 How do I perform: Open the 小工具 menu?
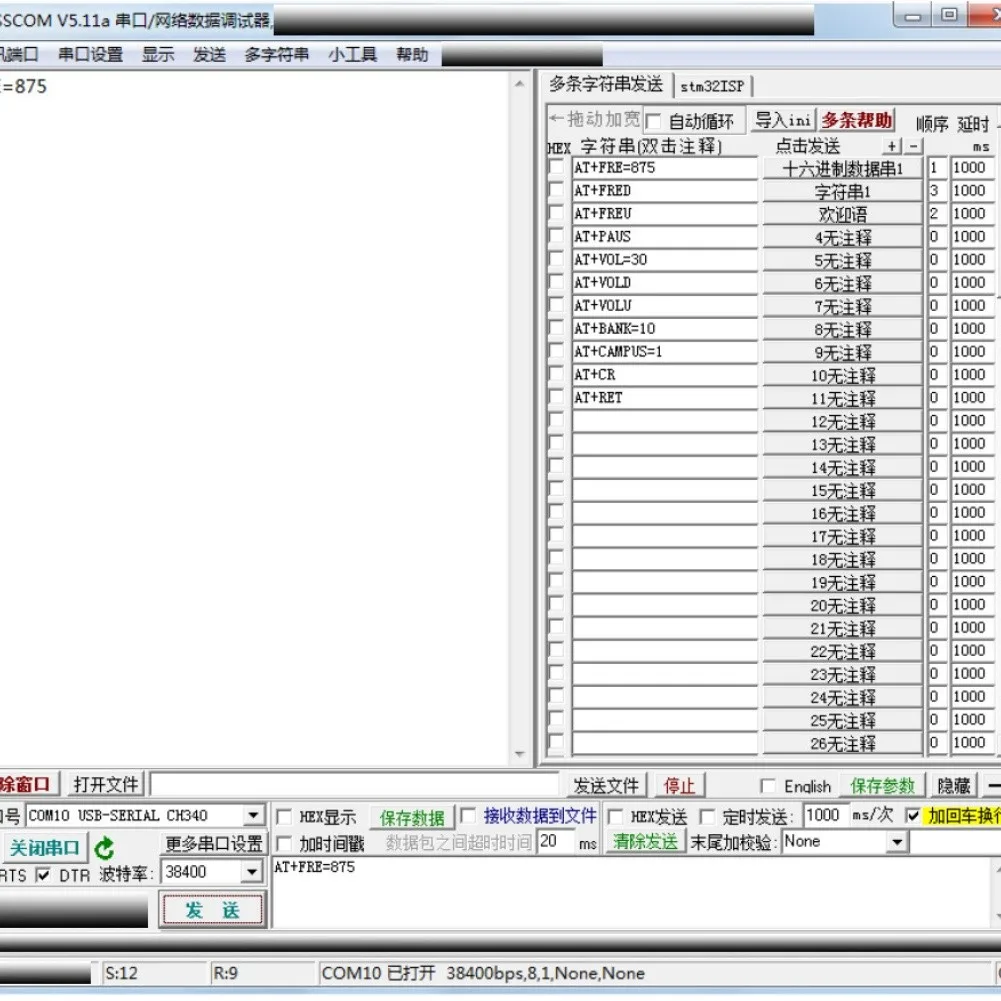coord(352,55)
